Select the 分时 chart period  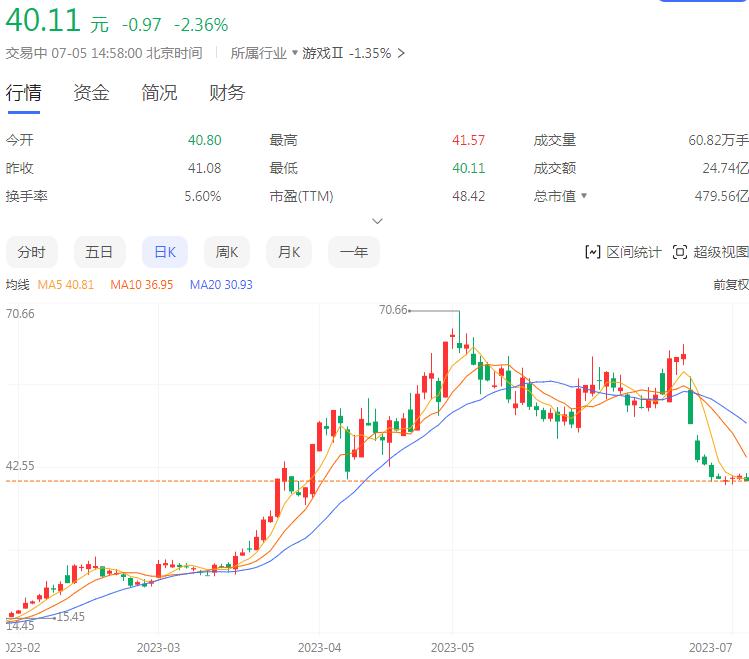point(32,252)
